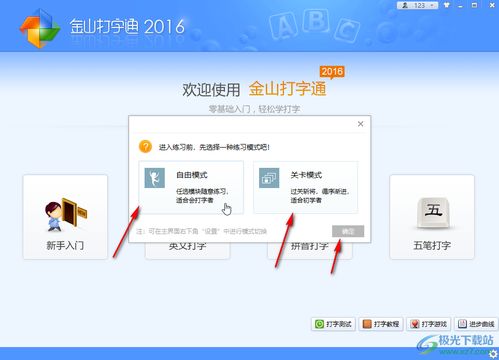Click the orange 打字教程 book icon

(367, 324)
